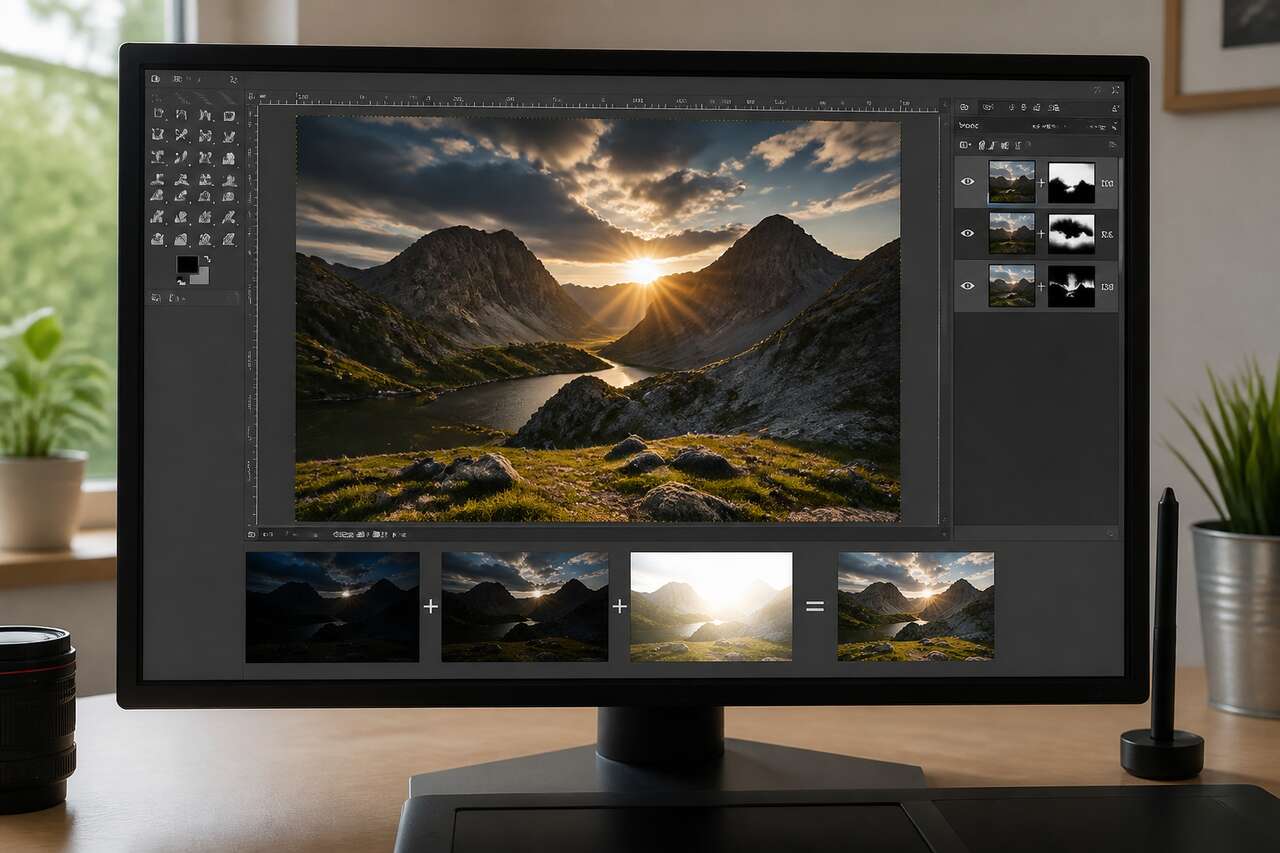
Task: Select the middle layer's landscape image thumbnail
Action: coord(1012,233)
